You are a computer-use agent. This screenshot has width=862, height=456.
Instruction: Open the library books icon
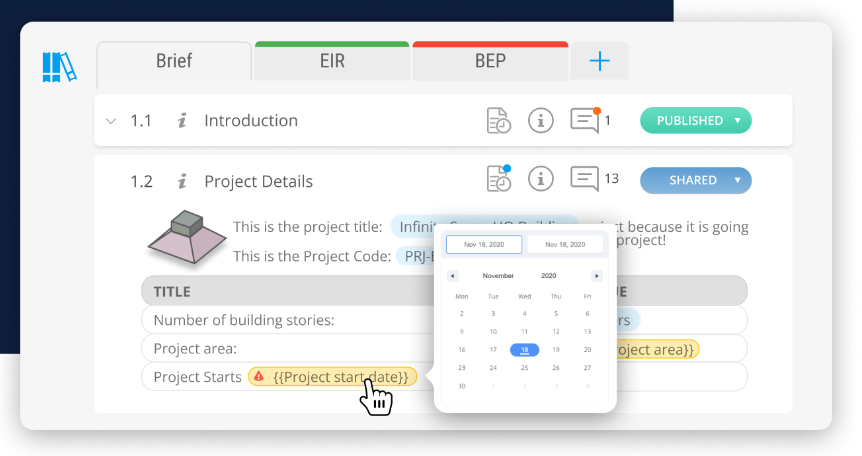click(x=59, y=67)
